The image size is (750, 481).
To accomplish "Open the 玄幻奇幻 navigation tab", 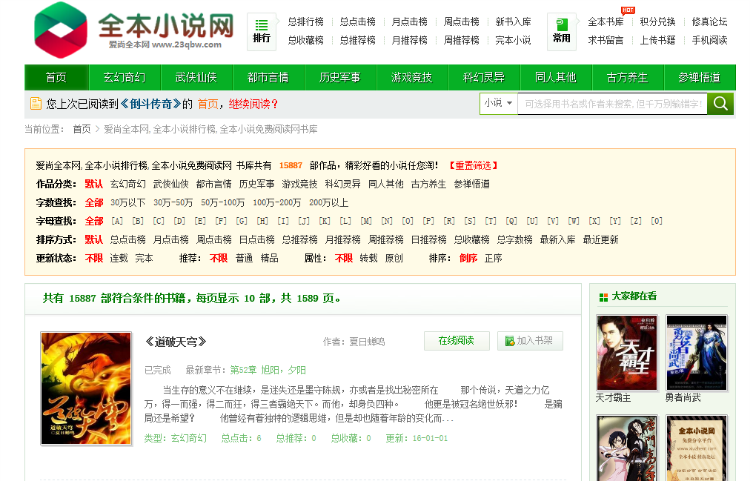I will pyautogui.click(x=125, y=77).
